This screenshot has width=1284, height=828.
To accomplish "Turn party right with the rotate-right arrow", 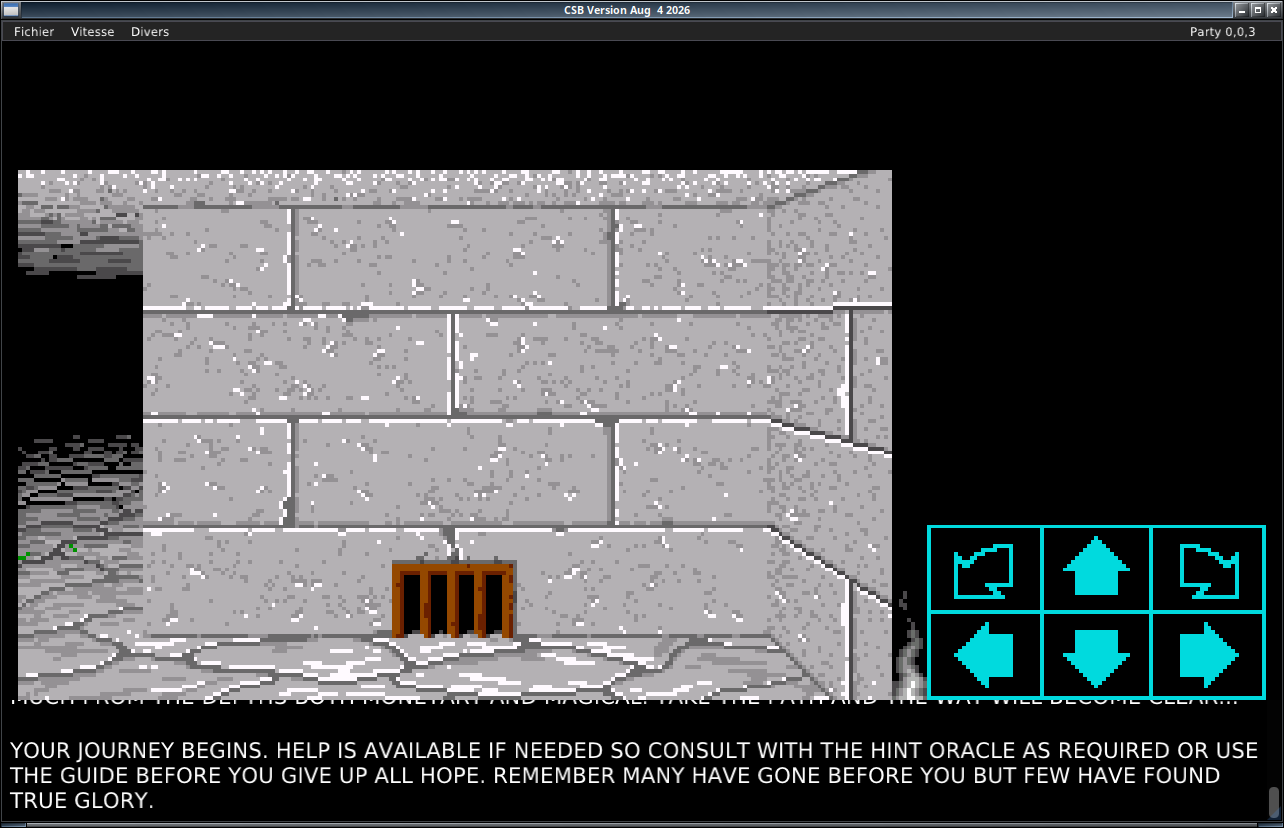I will (1209, 569).
